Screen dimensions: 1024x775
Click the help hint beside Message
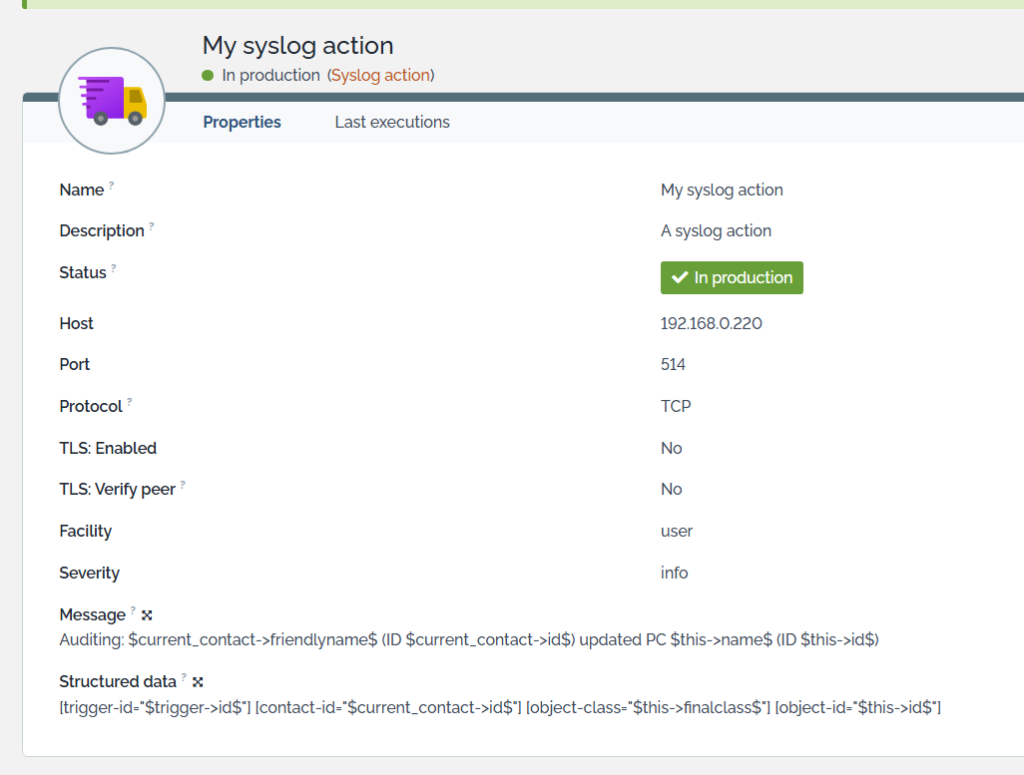(133, 610)
